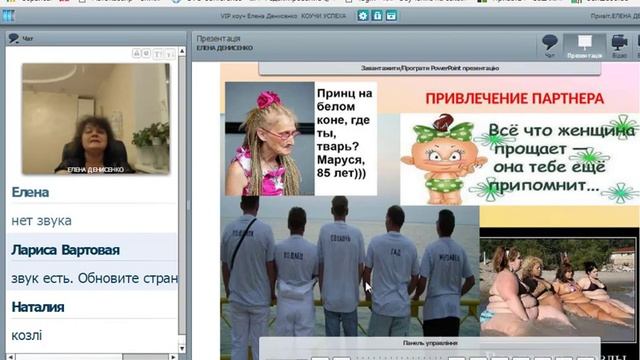Click the load PowerPoint presentation bar
This screenshot has height=360, width=640.
click(x=430, y=68)
